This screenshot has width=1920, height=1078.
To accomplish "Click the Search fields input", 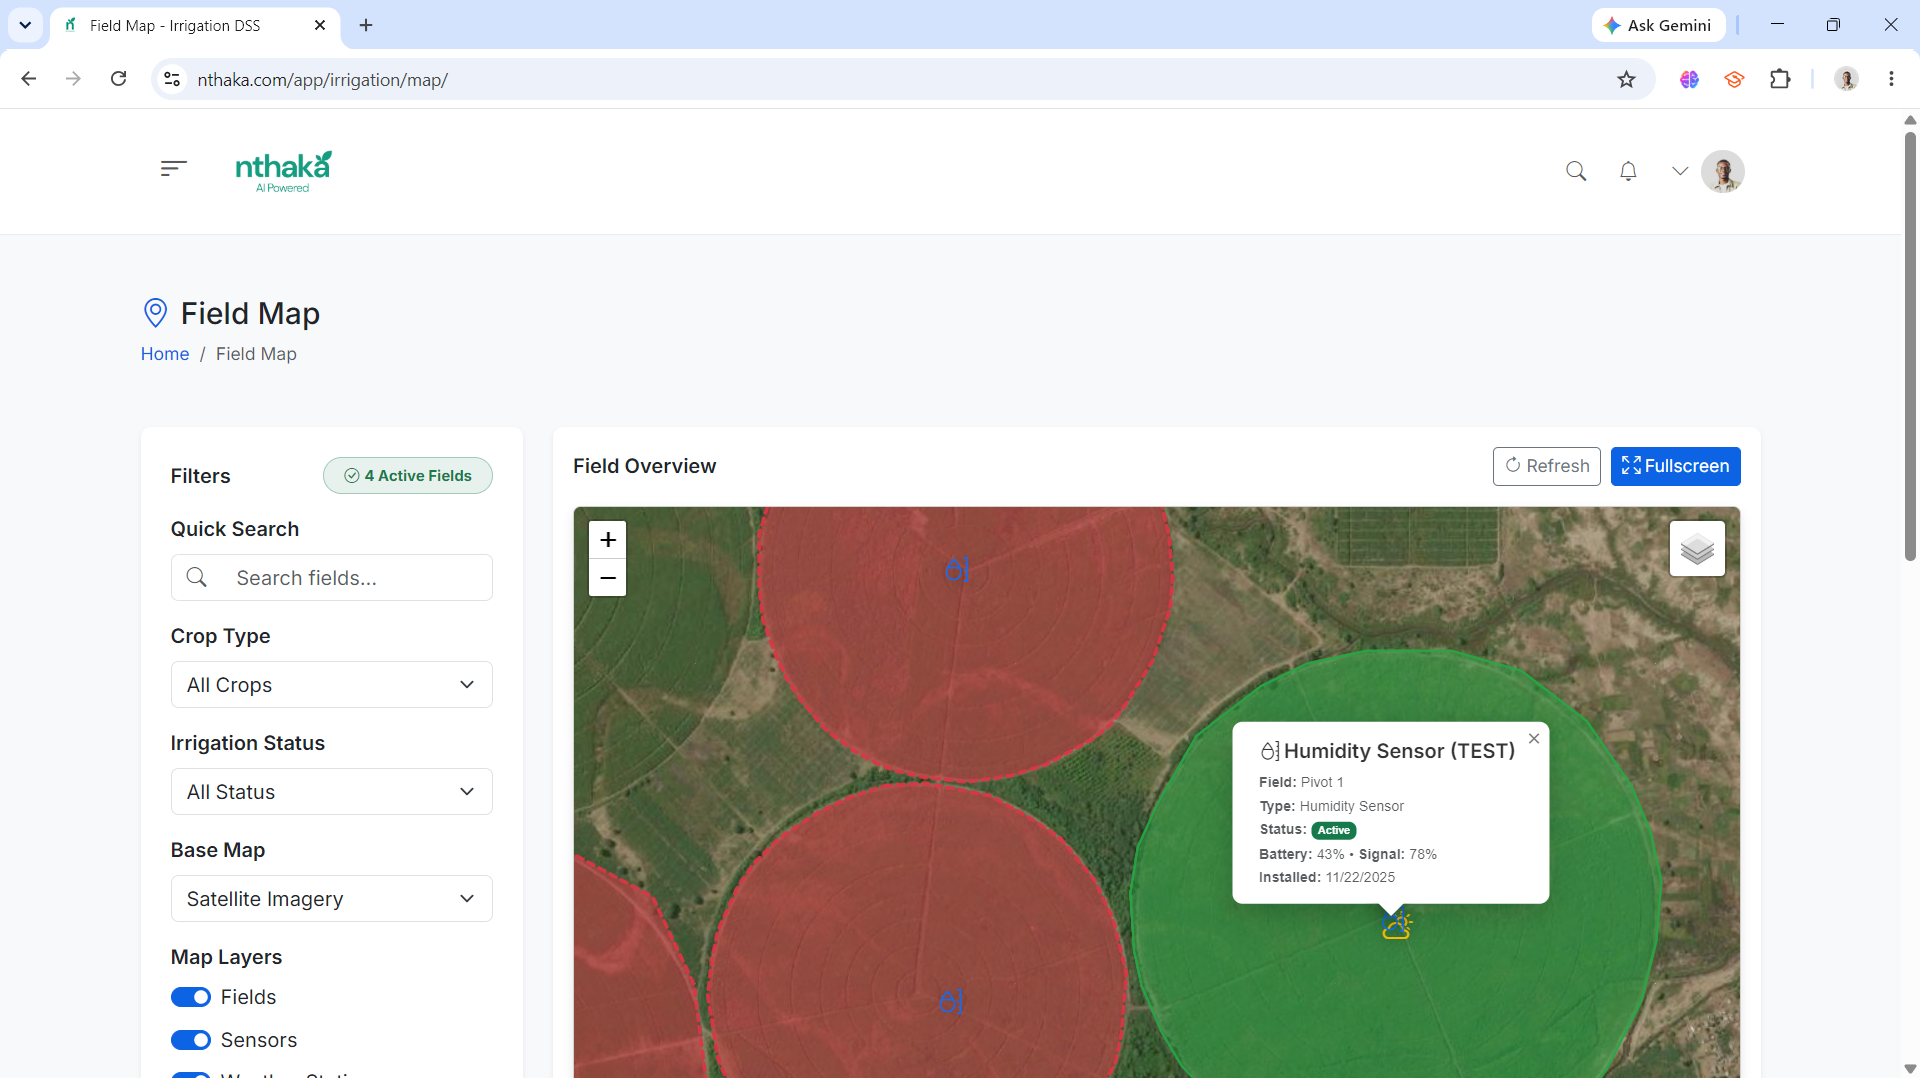I will [x=332, y=578].
